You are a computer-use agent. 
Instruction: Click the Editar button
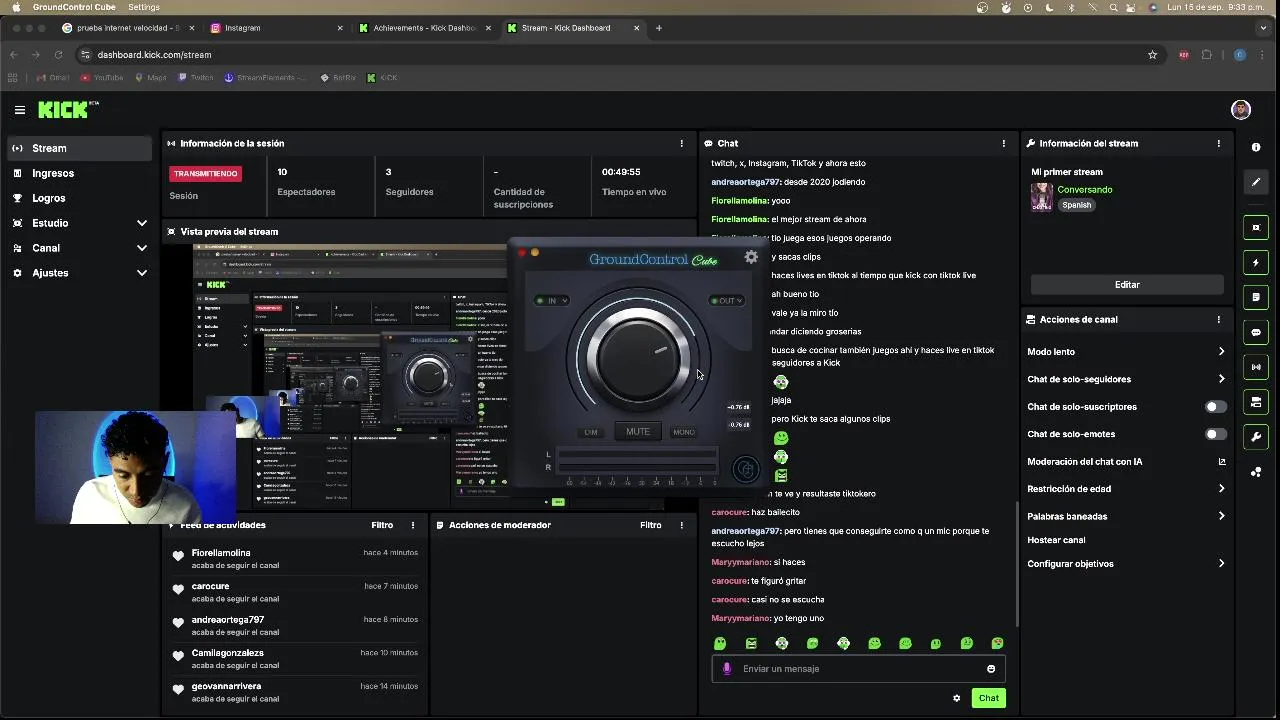1127,285
